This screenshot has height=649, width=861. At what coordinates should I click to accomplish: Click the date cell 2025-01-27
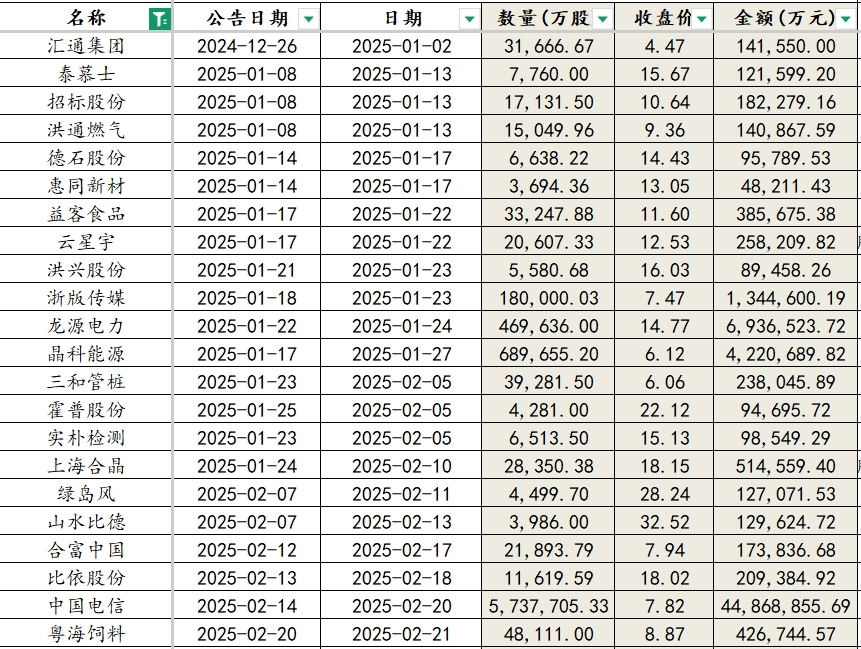(402, 354)
